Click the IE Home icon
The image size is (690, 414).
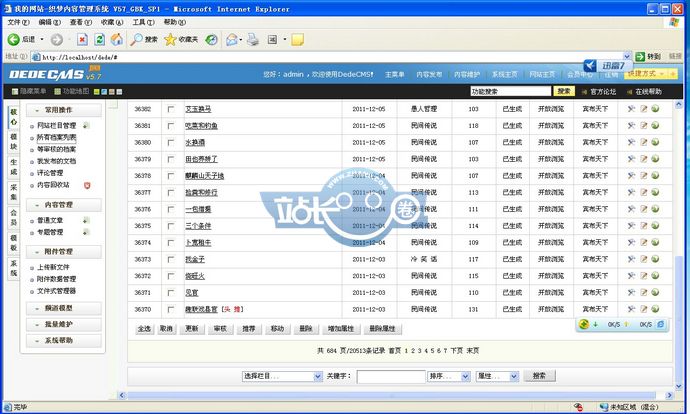117,40
